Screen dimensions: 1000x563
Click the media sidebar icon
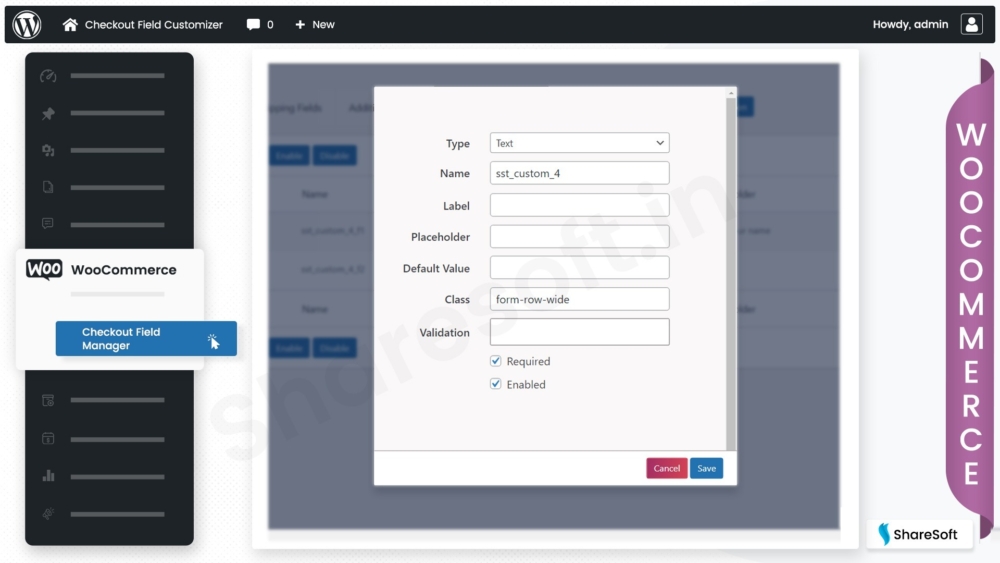tap(48, 150)
